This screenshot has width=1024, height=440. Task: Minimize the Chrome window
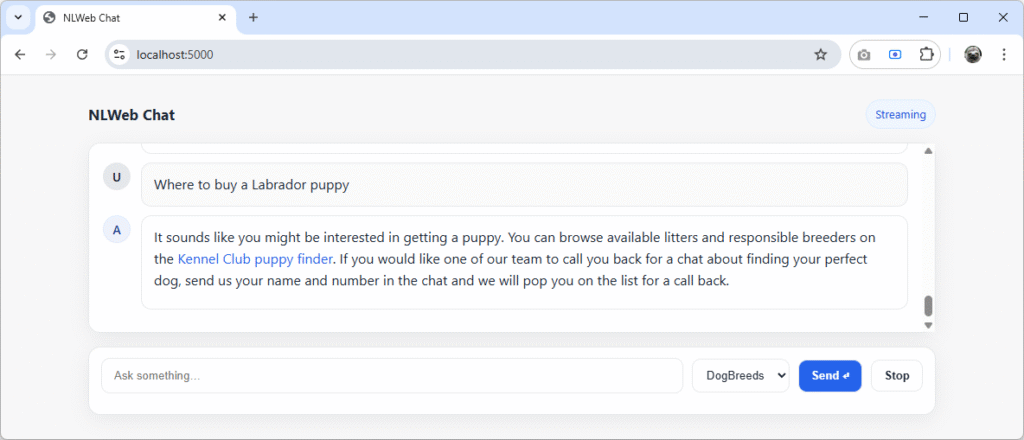pyautogui.click(x=923, y=18)
